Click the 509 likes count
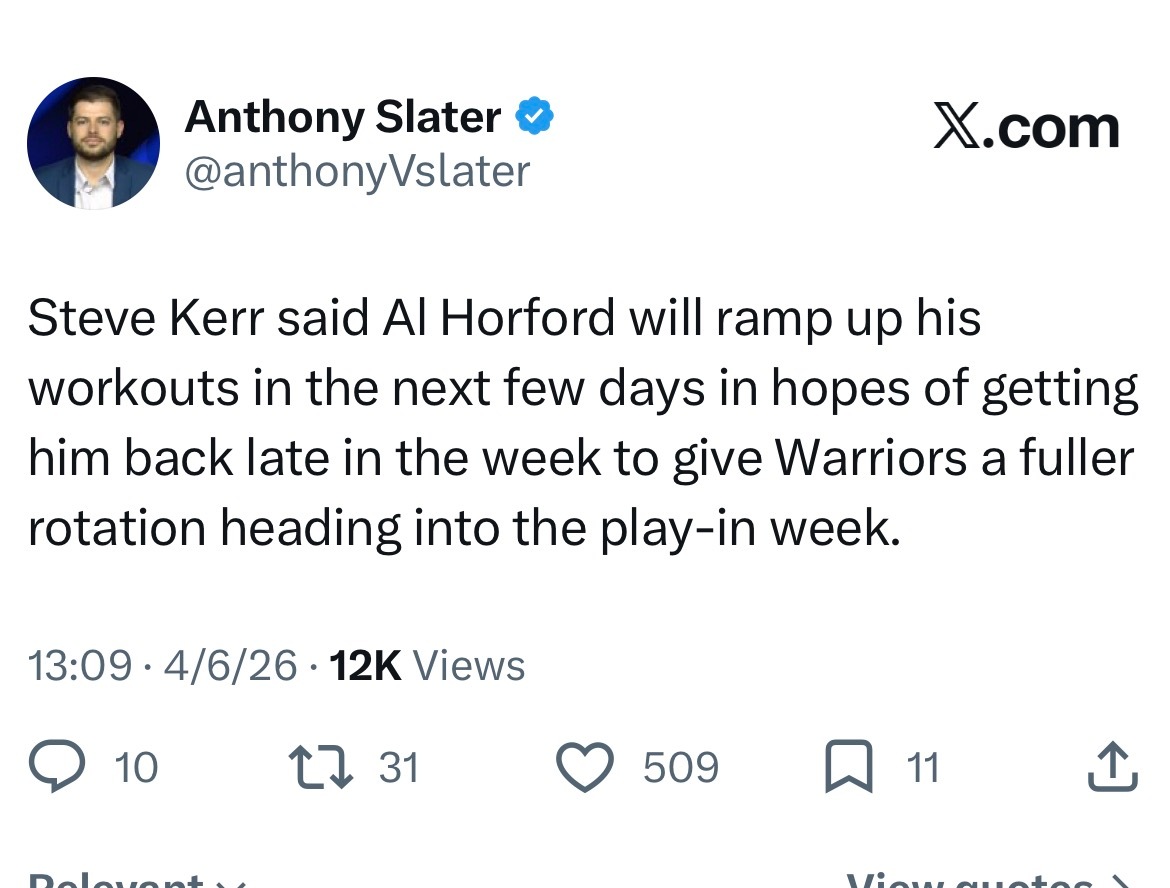The width and height of the screenshot is (1170, 888). pyautogui.click(x=680, y=768)
